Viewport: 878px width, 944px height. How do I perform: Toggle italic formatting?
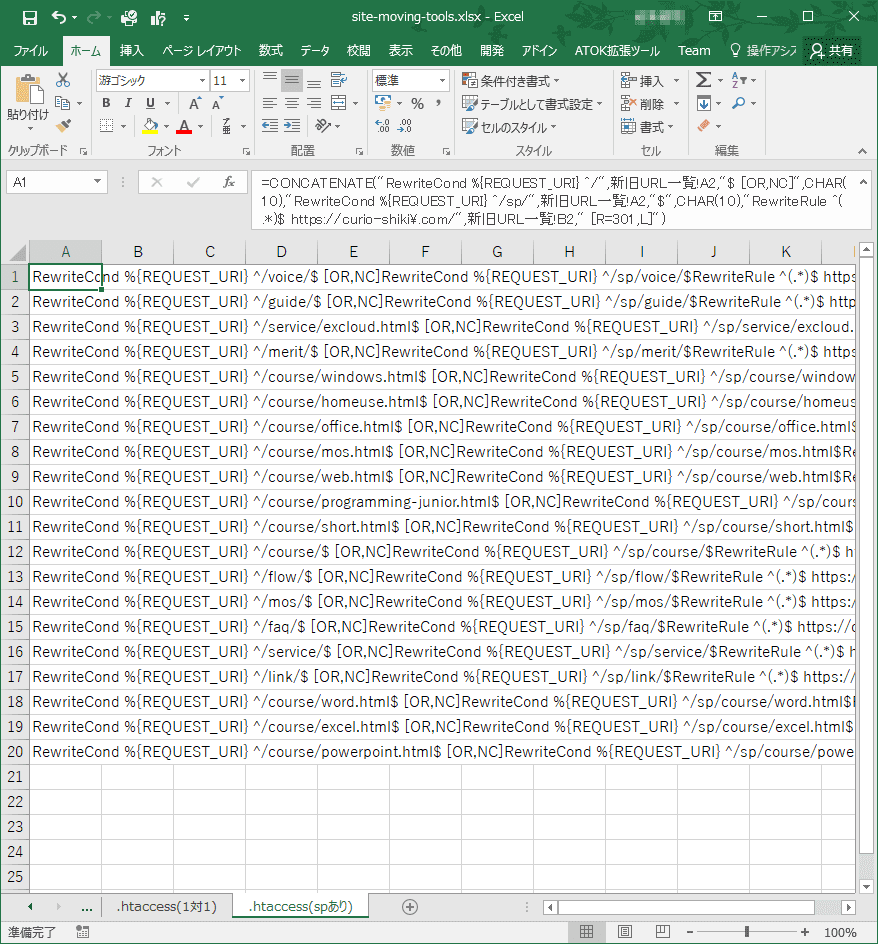128,103
